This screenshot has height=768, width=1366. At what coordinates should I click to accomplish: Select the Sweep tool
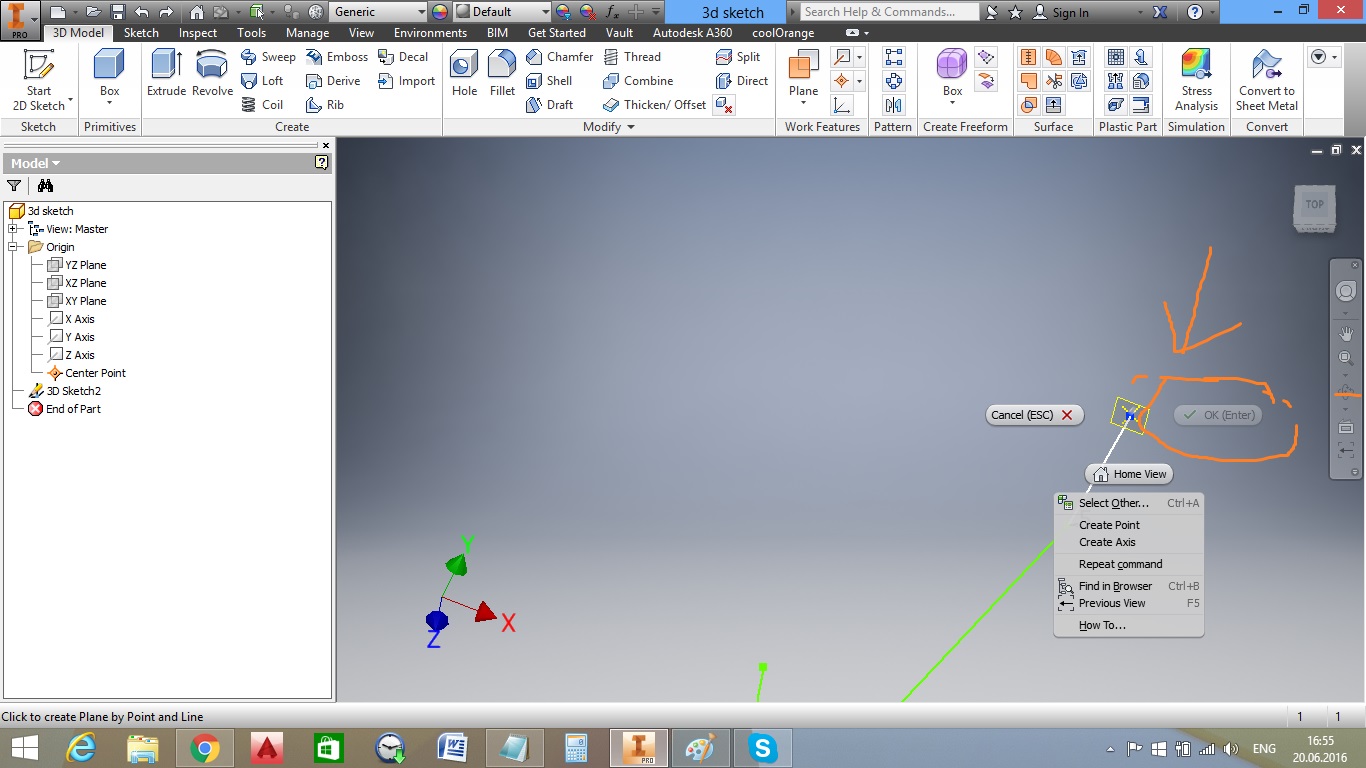(267, 57)
